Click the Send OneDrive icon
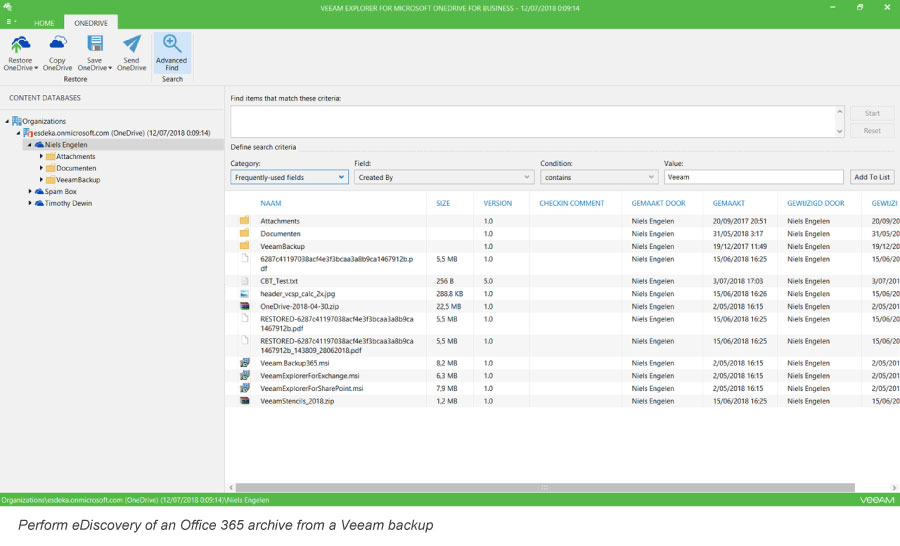900x546 pixels. click(x=131, y=44)
